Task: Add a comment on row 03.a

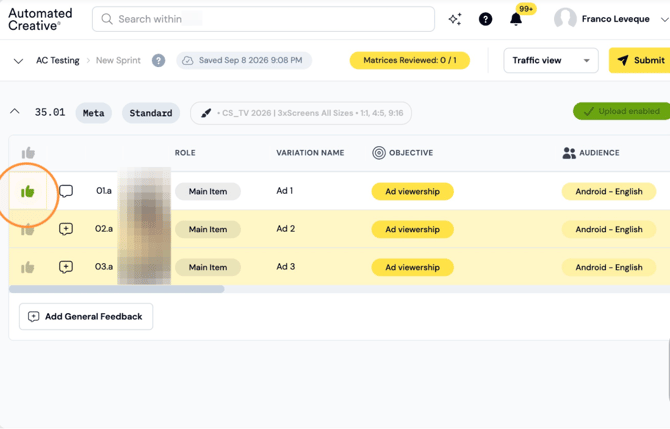Action: point(66,267)
